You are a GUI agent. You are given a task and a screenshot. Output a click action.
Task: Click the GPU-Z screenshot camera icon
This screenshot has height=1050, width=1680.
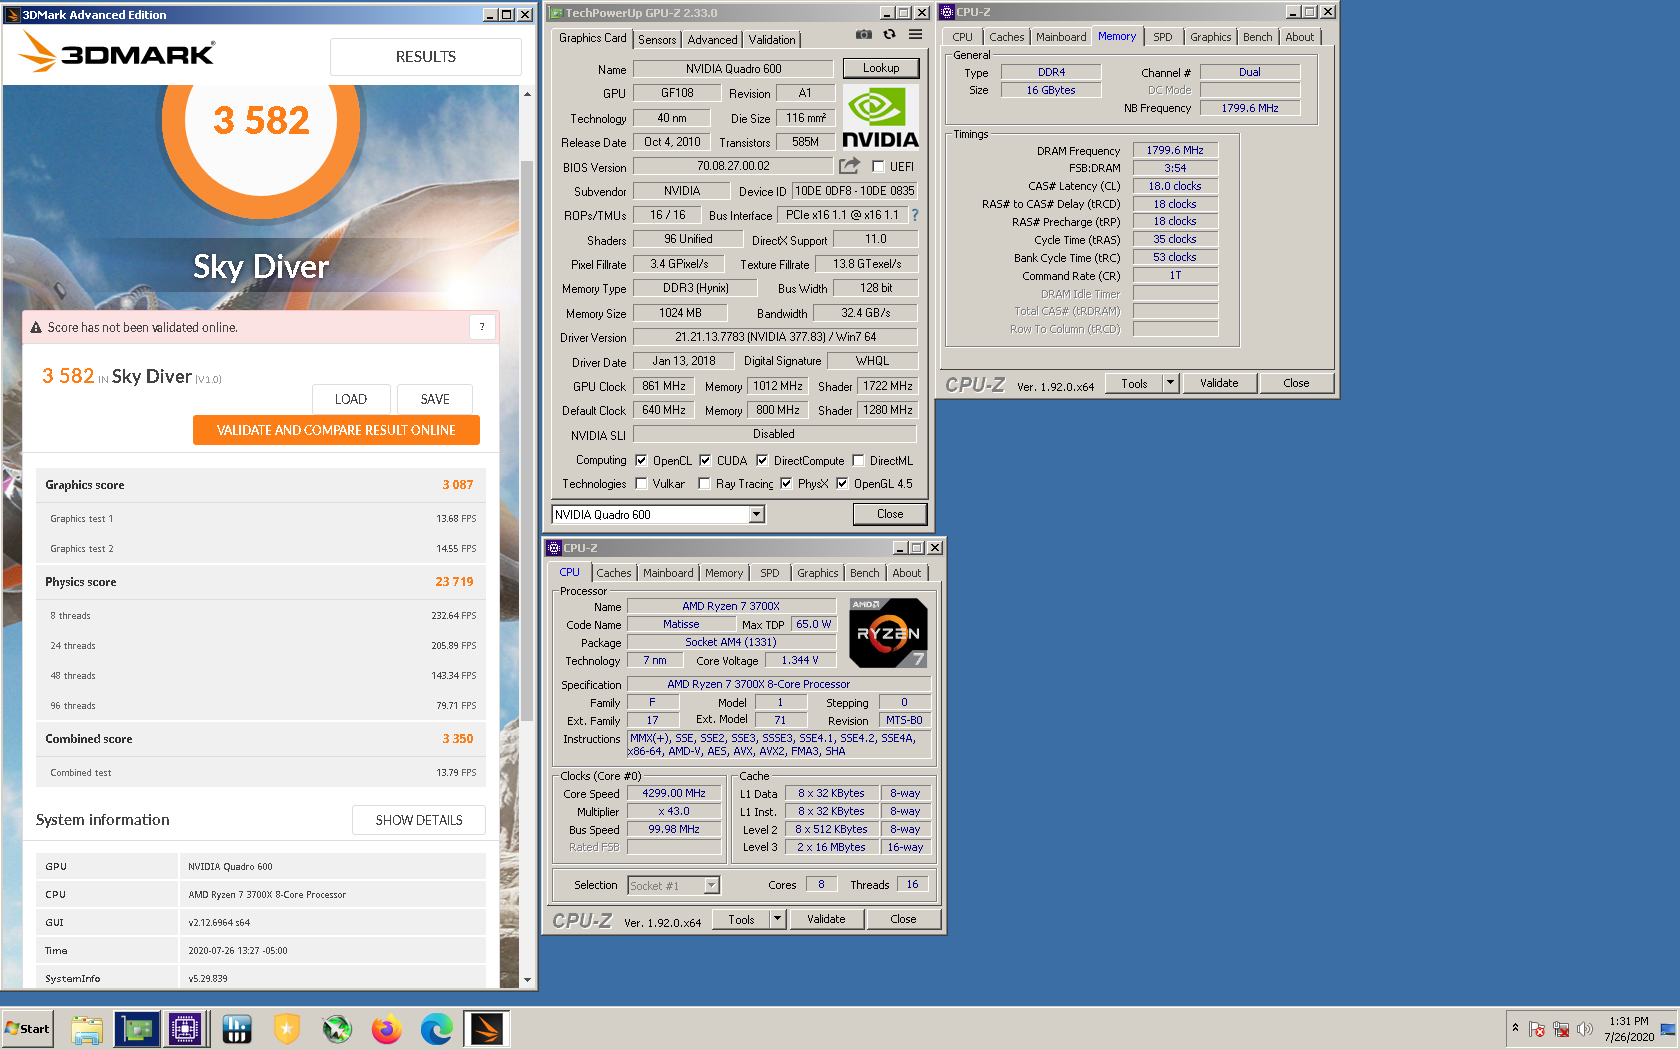[x=863, y=35]
